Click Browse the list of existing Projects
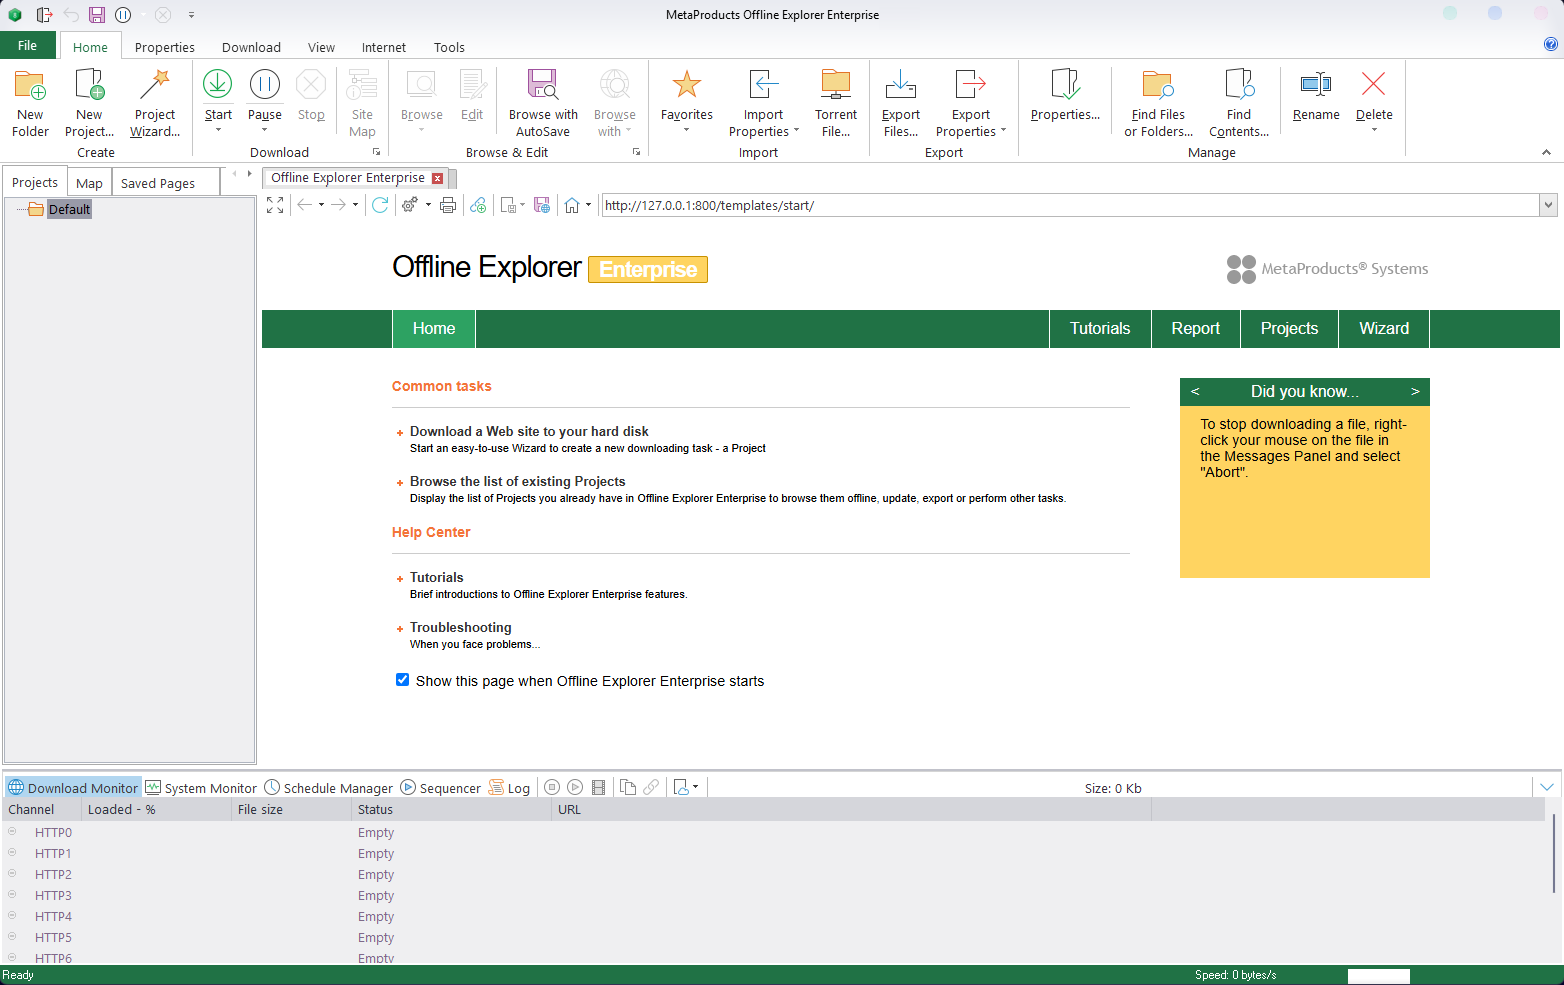Image resolution: width=1564 pixels, height=985 pixels. click(x=518, y=481)
